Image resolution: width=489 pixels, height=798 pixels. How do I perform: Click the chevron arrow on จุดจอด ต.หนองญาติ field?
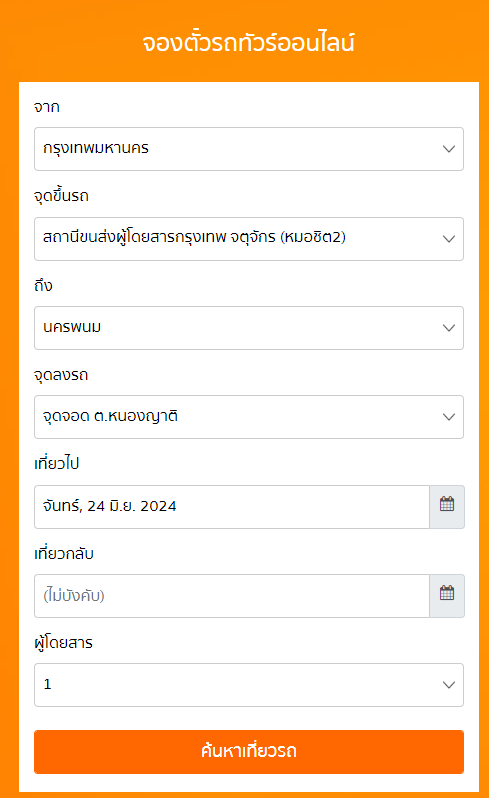(449, 417)
